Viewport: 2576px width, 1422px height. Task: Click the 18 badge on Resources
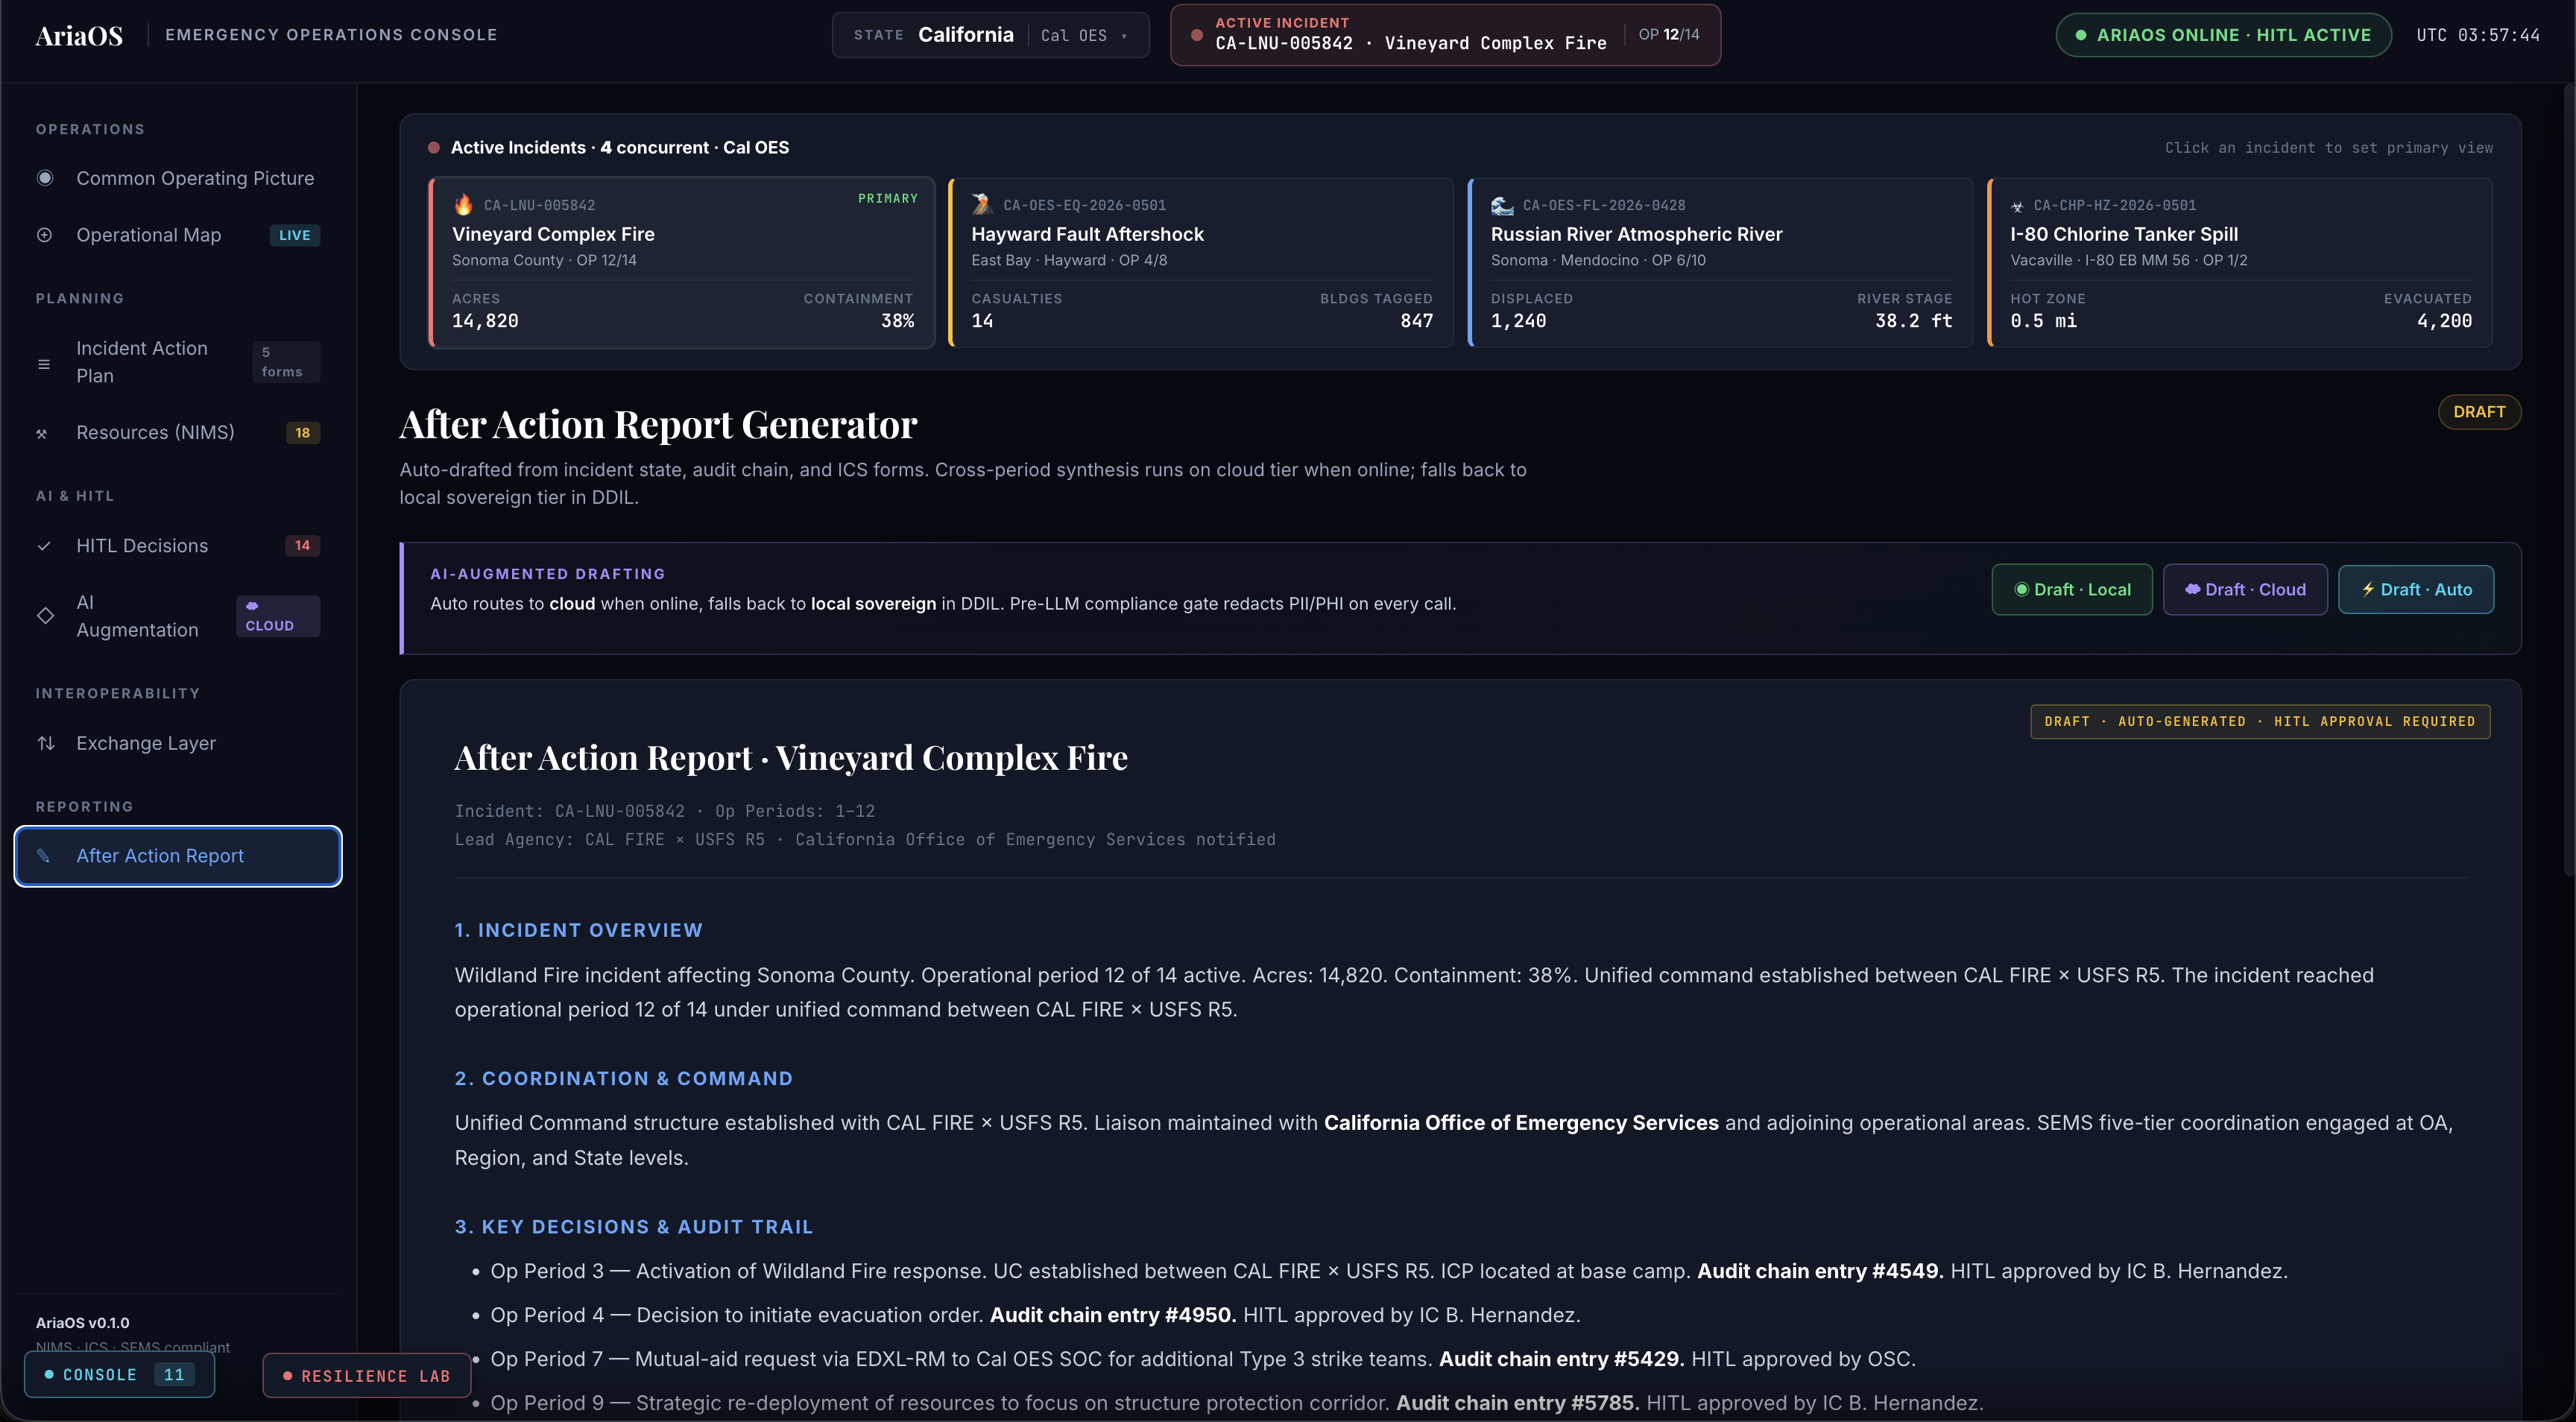point(303,433)
